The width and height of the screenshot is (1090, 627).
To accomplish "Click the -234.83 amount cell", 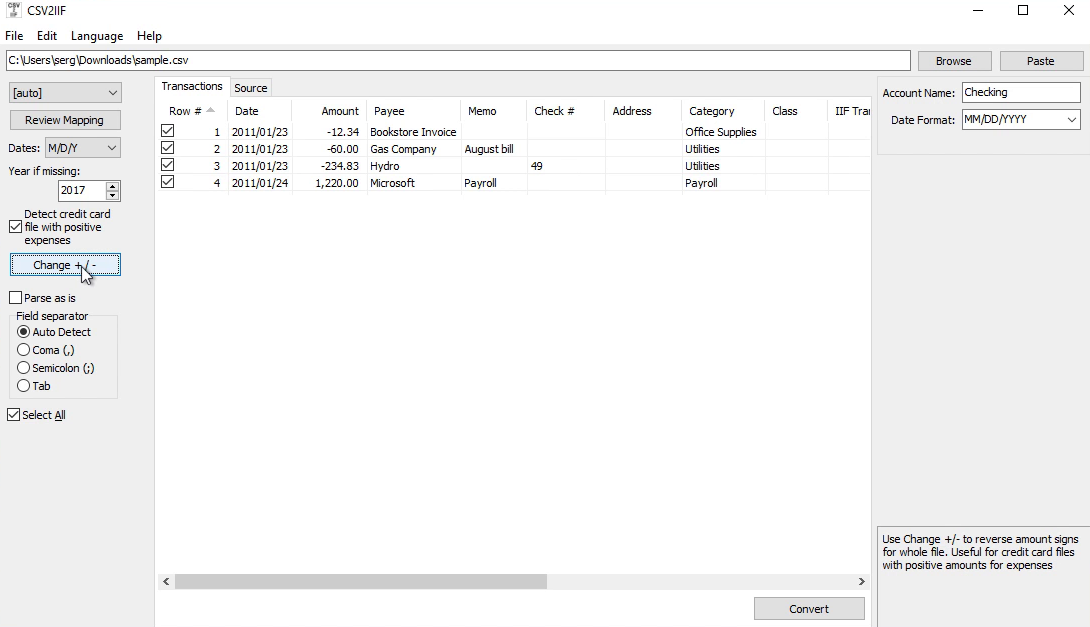I will [x=329, y=166].
